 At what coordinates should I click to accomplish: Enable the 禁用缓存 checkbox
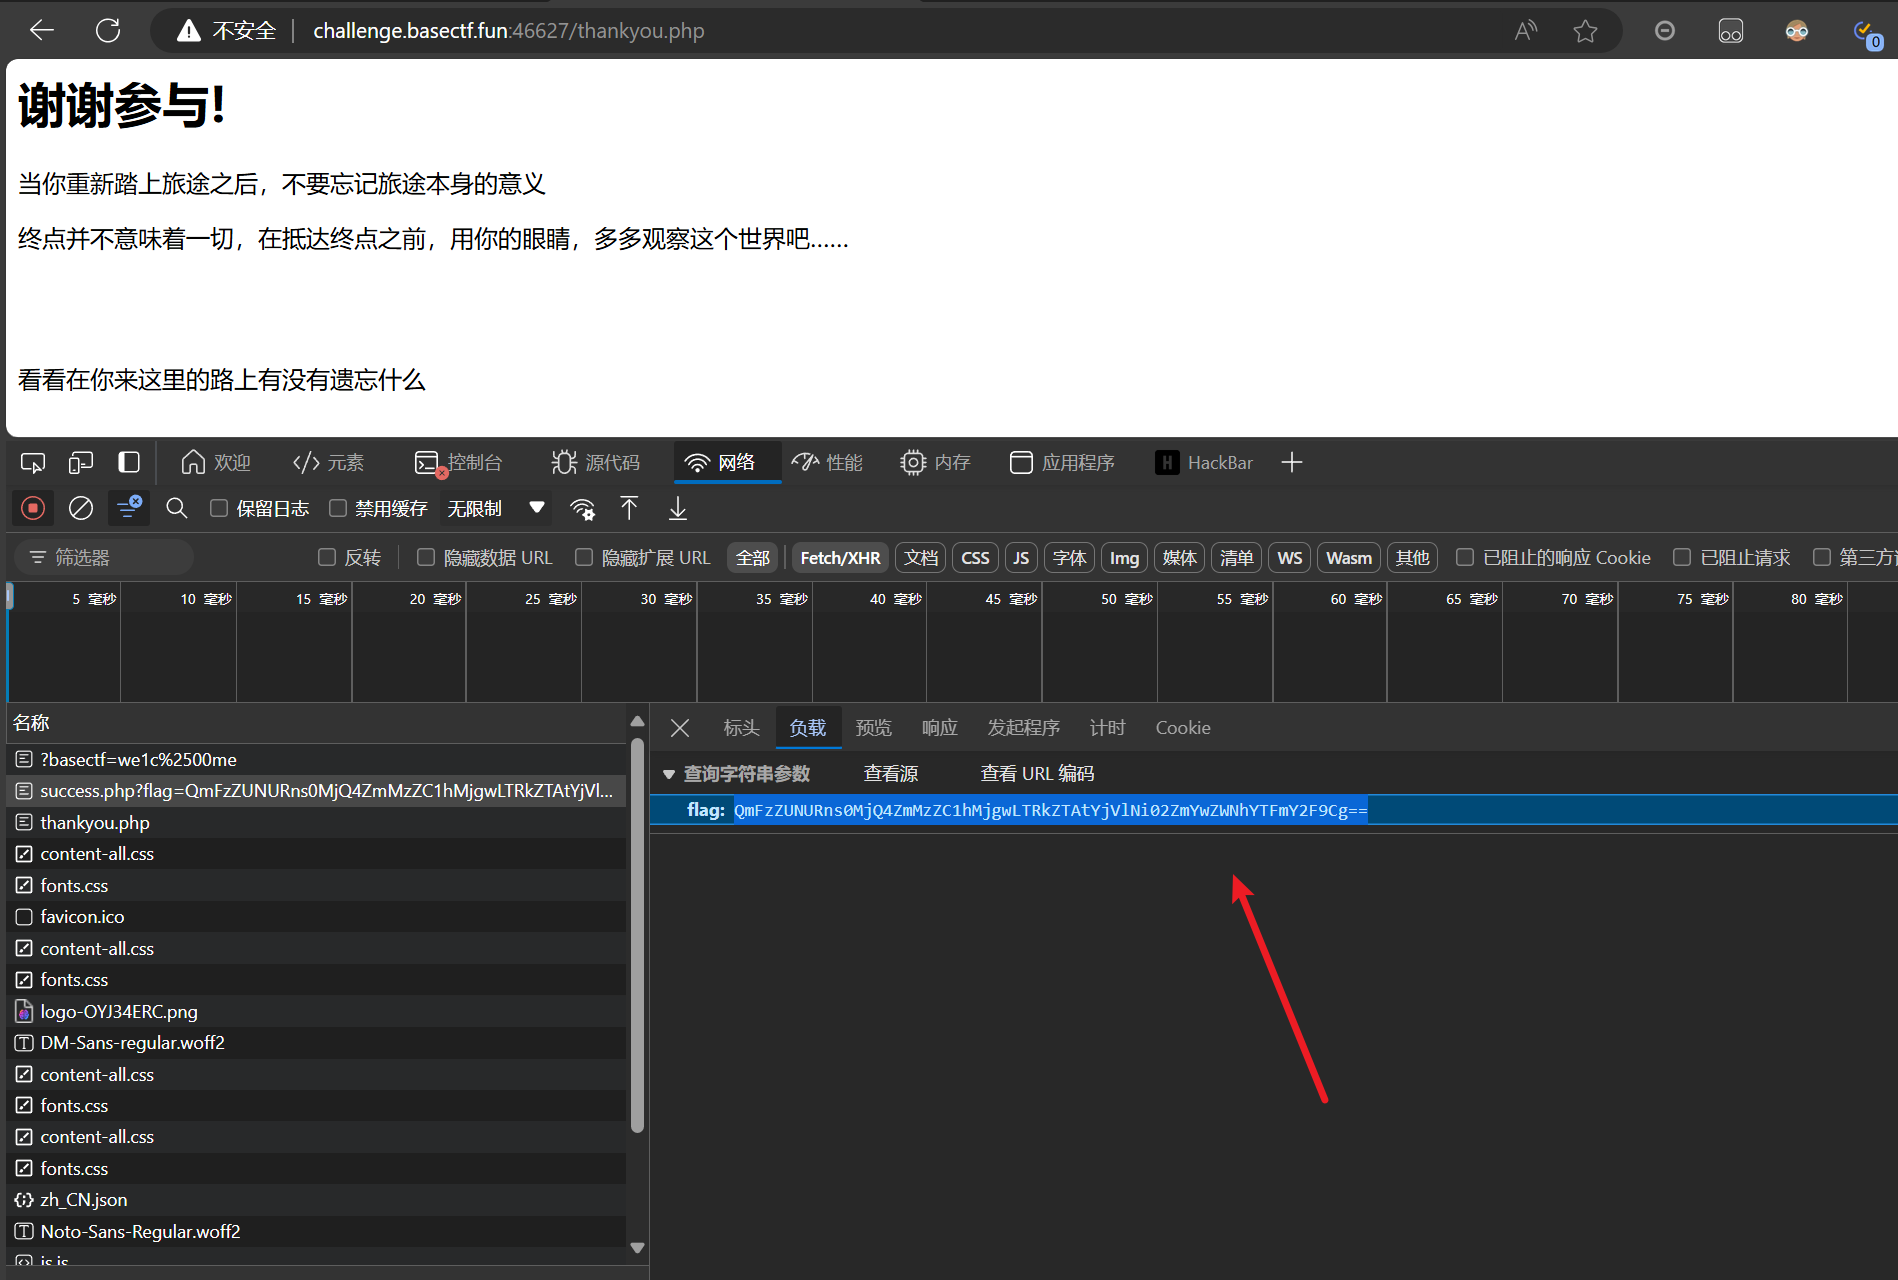point(338,508)
